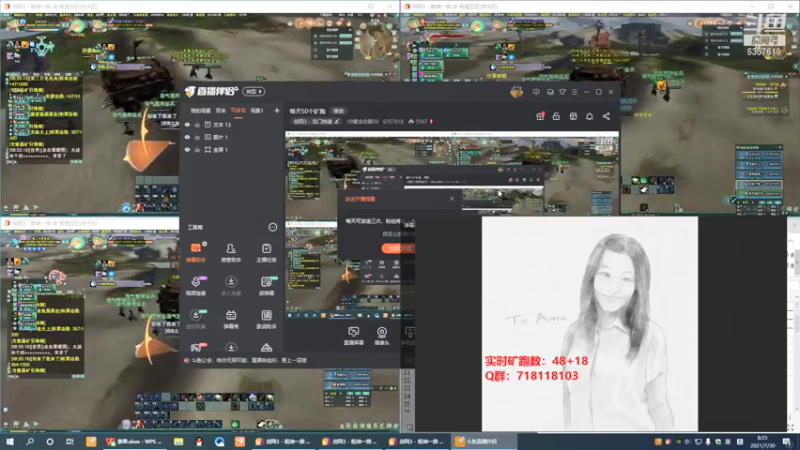
Task: Click the 摄像头 camera icon below preview
Action: click(x=382, y=336)
